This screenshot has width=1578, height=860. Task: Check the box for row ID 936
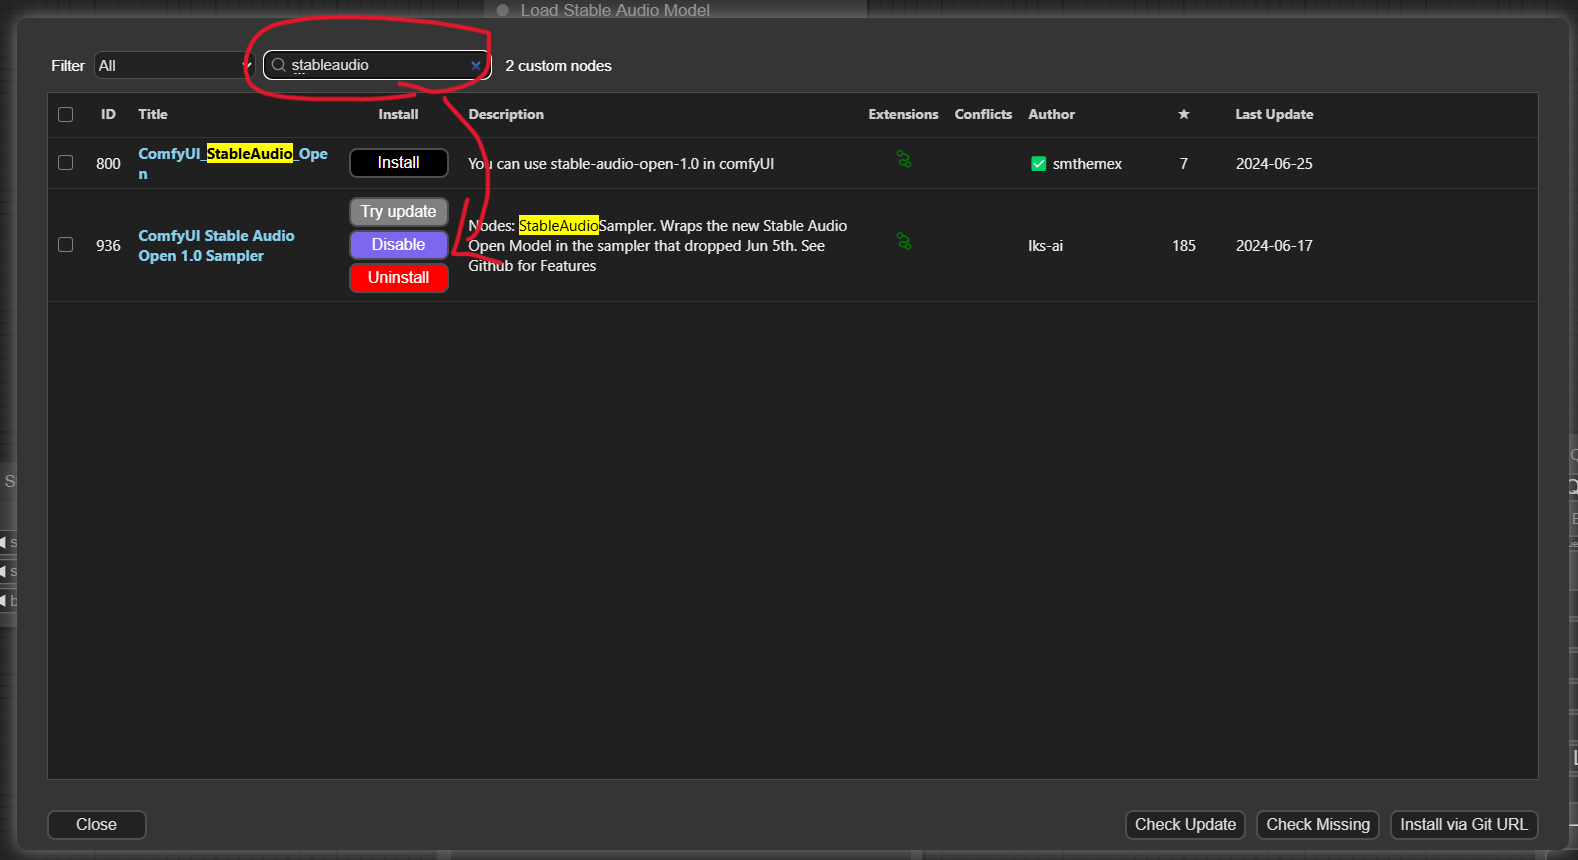(x=66, y=244)
